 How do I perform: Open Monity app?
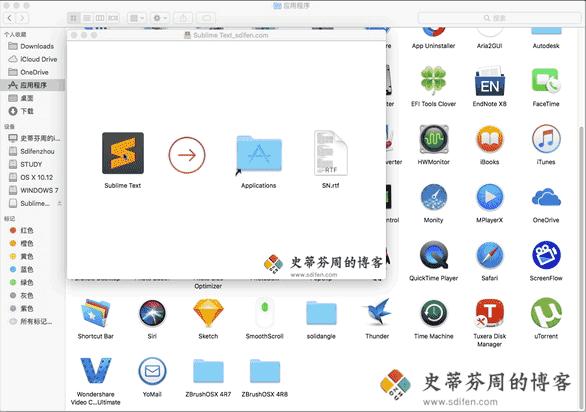click(x=434, y=197)
